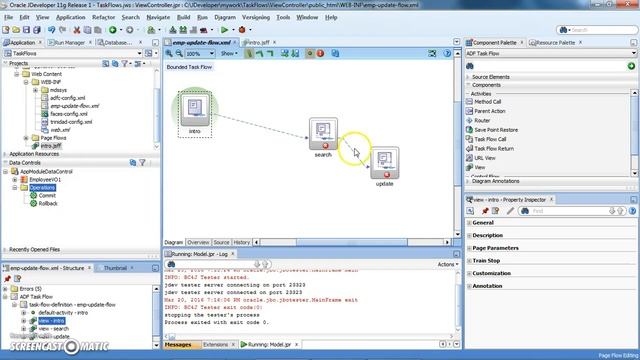Viewport: 640px width, 360px height.
Task: Click the blue help icon in diagram toolbar
Action: (447, 53)
